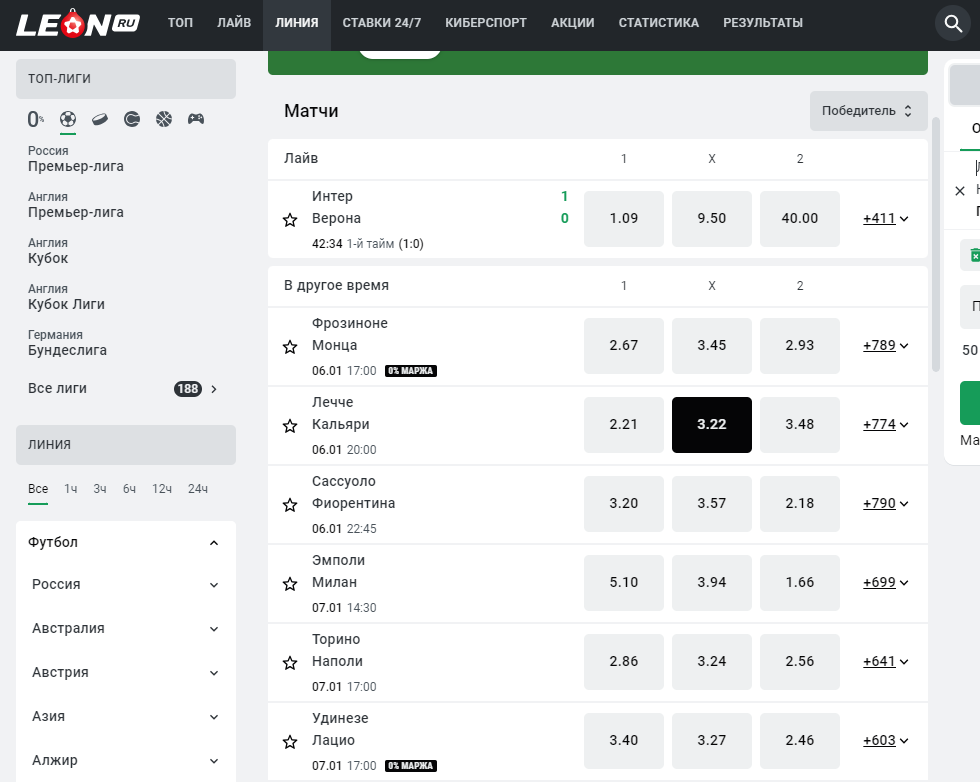Image resolution: width=980 pixels, height=782 pixels.
Task: Open the КИБЕРСПОРТ navigation tab
Action: [x=486, y=23]
